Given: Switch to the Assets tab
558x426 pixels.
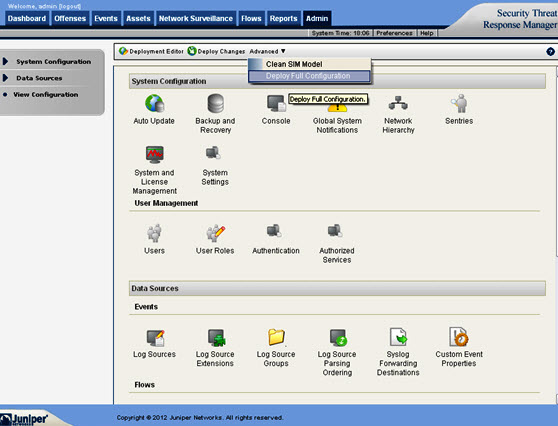Looking at the screenshot, I should click(138, 19).
